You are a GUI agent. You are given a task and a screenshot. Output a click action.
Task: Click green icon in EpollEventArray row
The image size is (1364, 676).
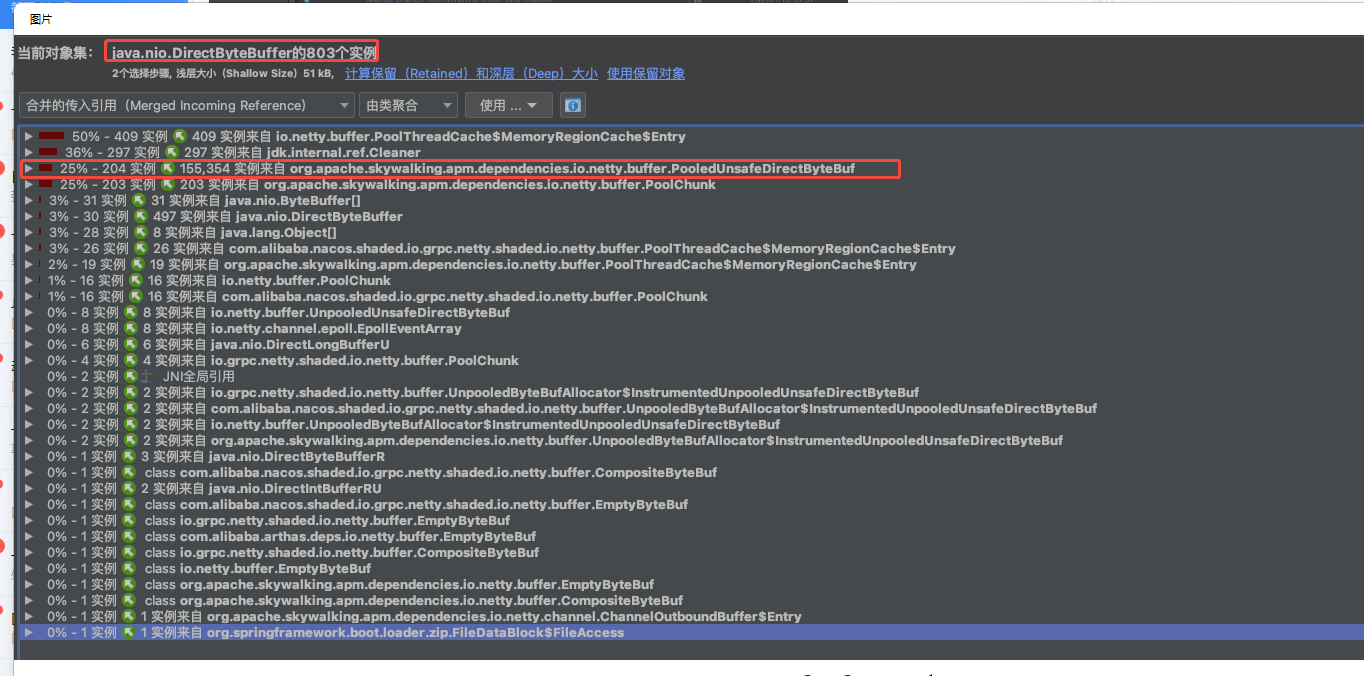point(131,328)
